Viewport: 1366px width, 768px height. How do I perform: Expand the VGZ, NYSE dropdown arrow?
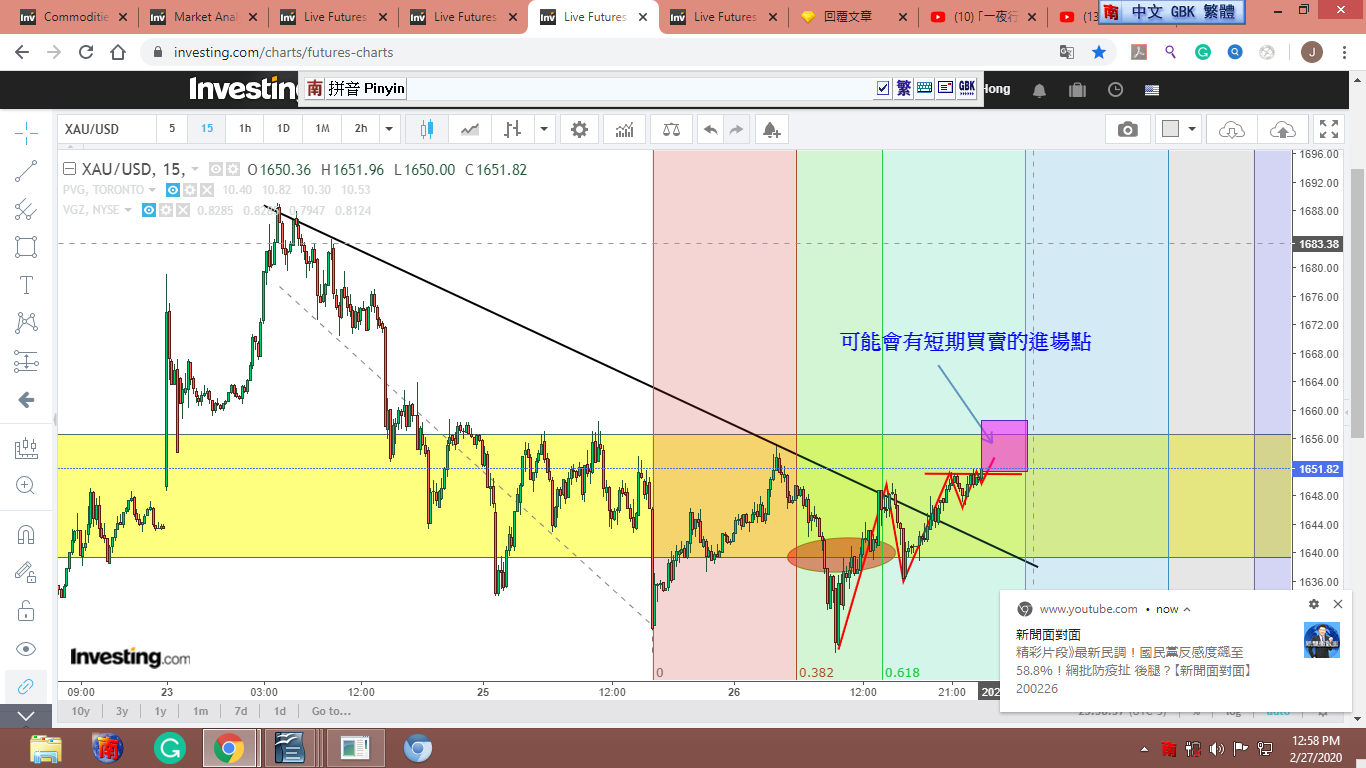(128, 210)
